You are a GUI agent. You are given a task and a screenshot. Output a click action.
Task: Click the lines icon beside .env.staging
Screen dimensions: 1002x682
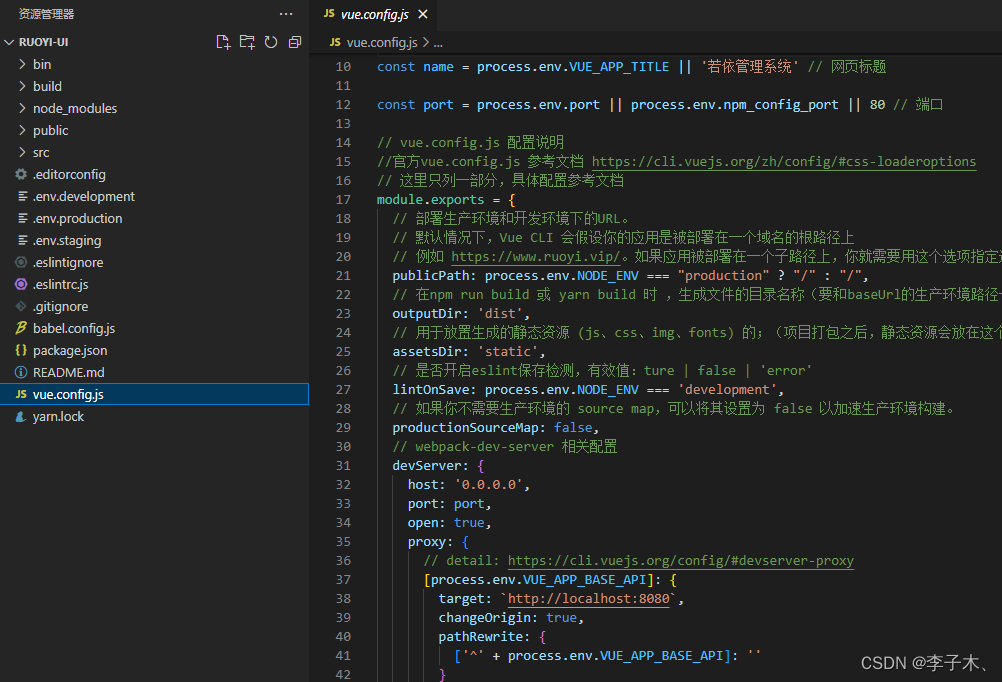coord(22,240)
